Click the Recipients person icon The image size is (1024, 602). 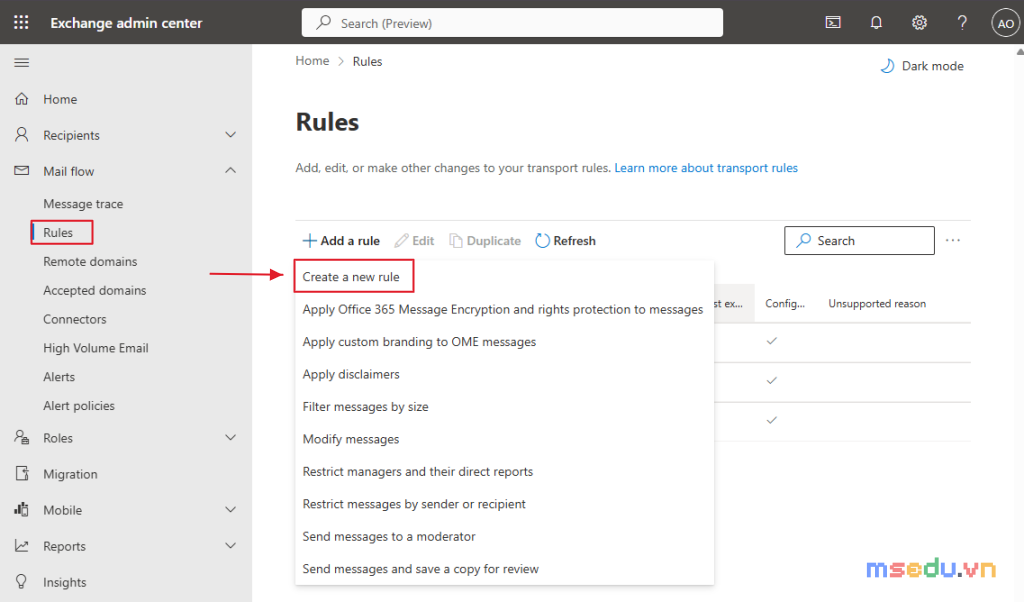coord(22,135)
